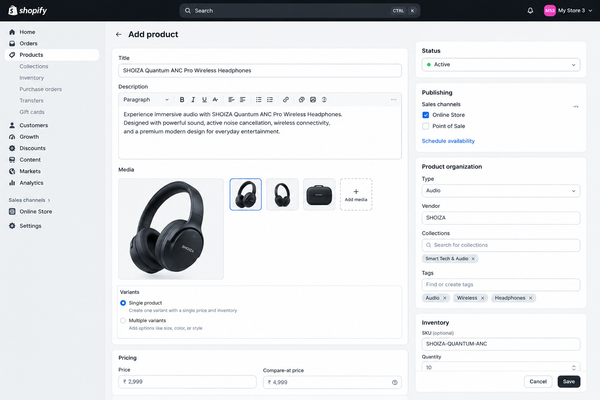This screenshot has height=400, width=600.
Task: Open the product Type dropdown
Action: click(501, 191)
